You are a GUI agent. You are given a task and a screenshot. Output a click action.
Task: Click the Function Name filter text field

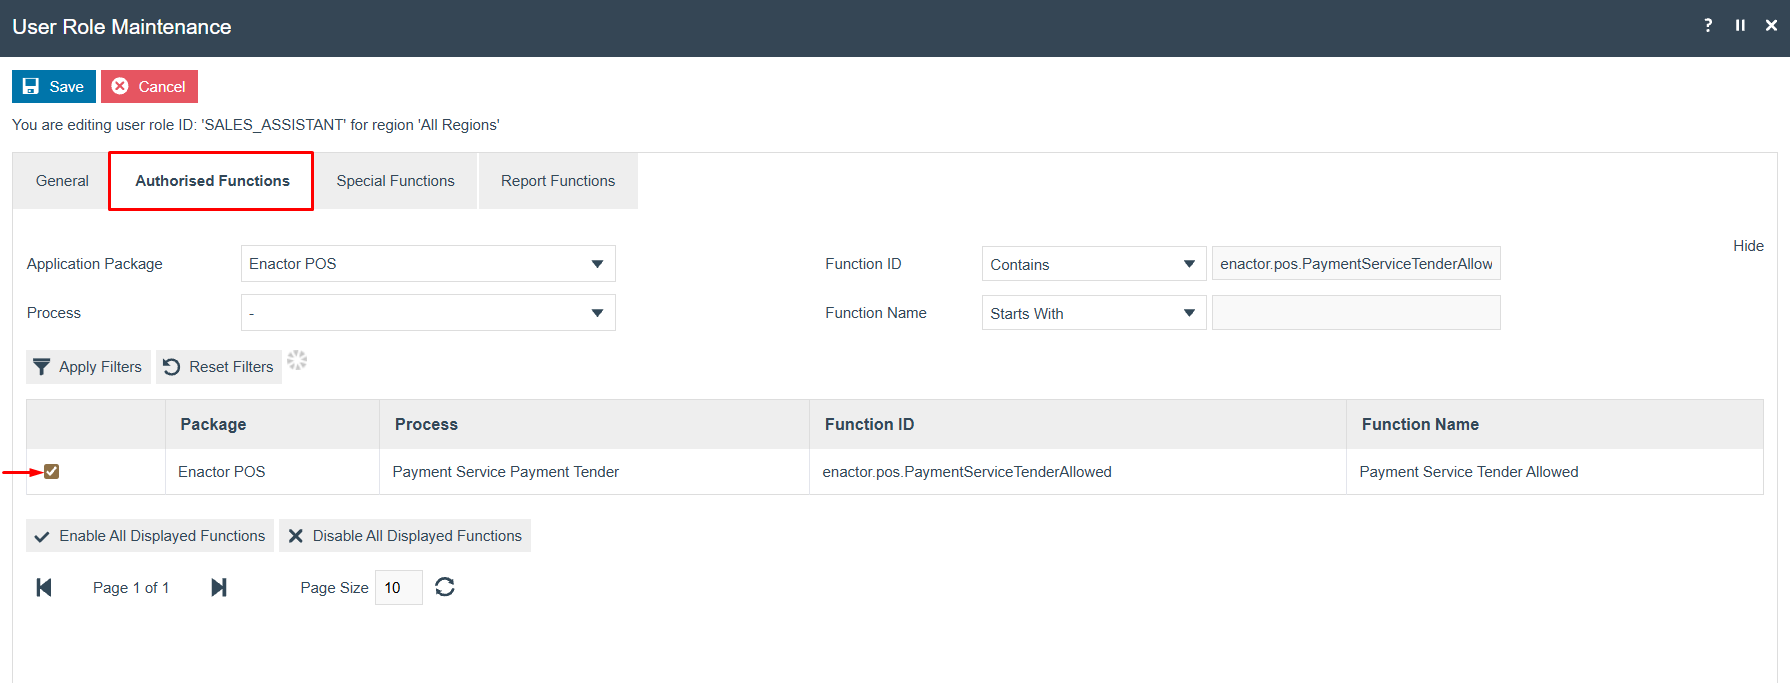[x=1356, y=313]
